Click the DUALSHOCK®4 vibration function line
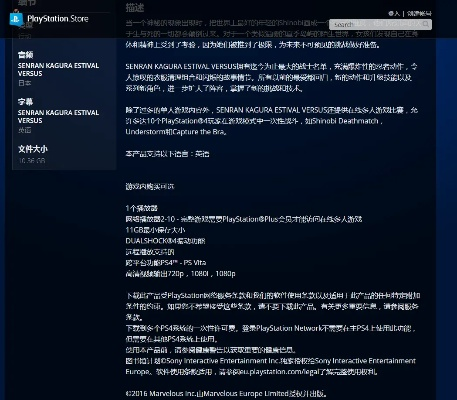Screen dimensions: 457x400 tap(165, 241)
